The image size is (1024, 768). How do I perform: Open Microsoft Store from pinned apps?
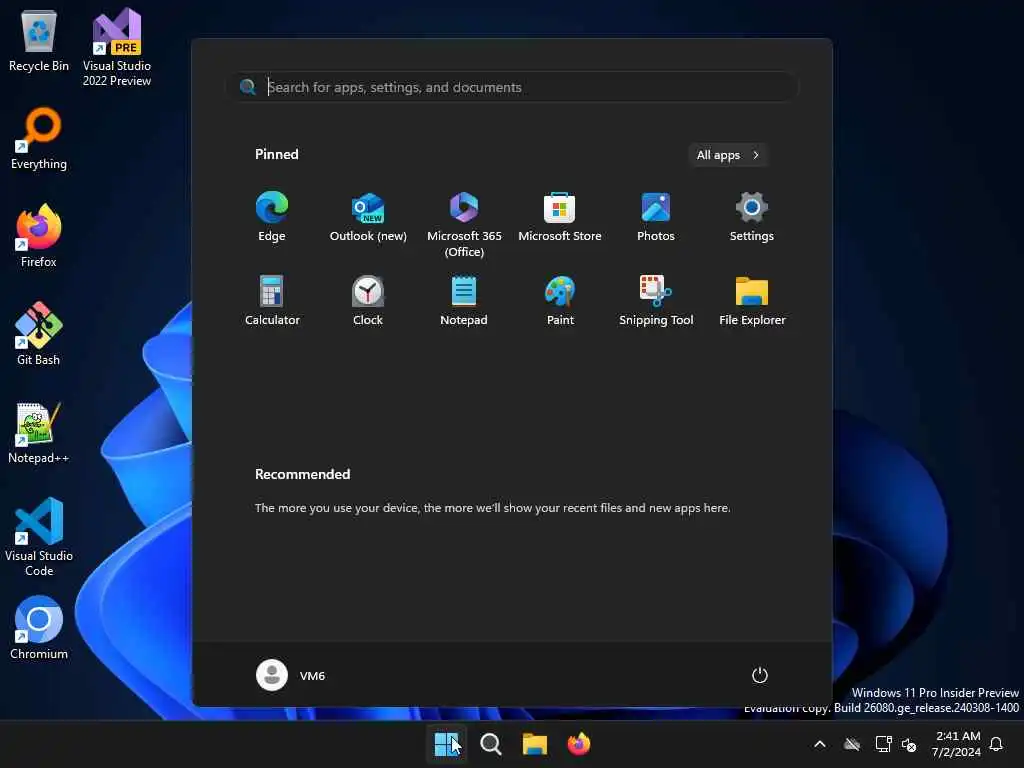click(560, 217)
